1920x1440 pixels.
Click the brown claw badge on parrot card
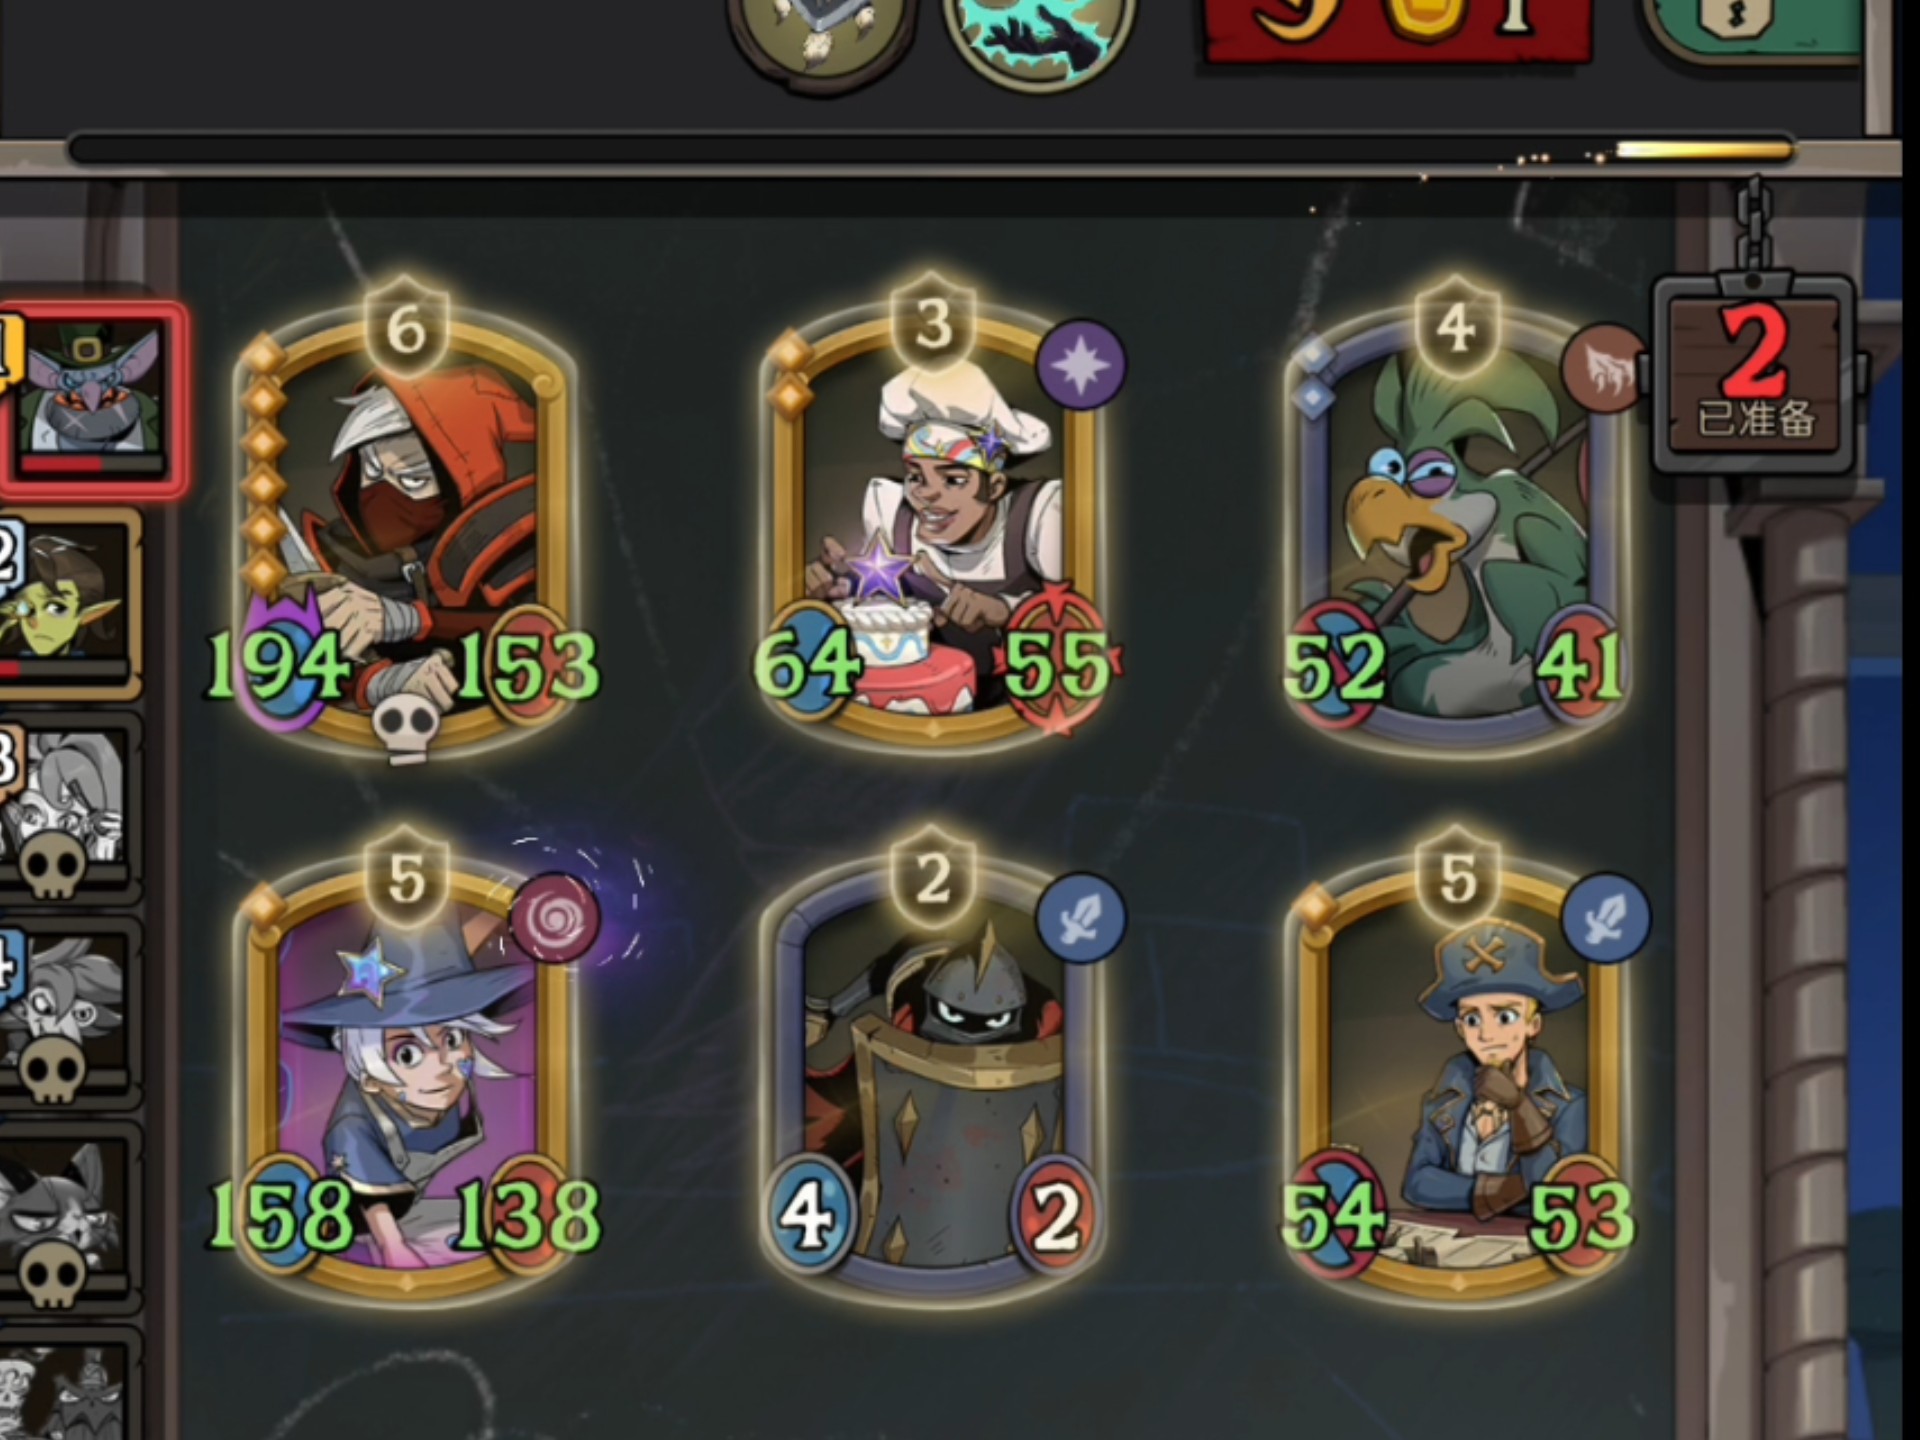[1604, 368]
